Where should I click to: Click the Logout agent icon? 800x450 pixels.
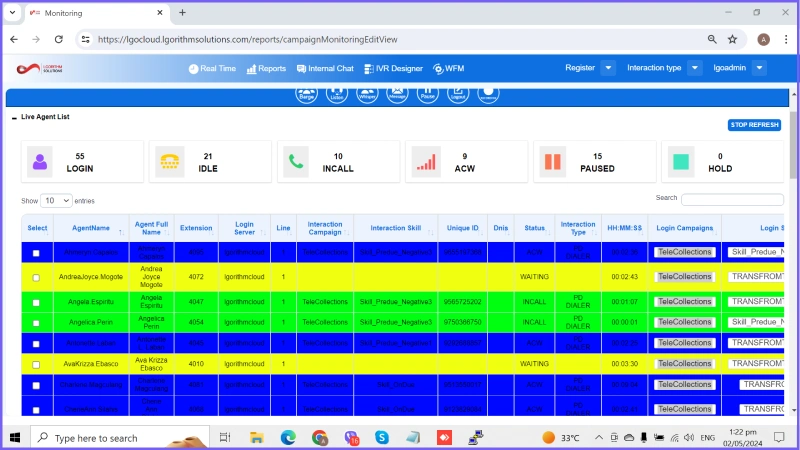(x=458, y=94)
